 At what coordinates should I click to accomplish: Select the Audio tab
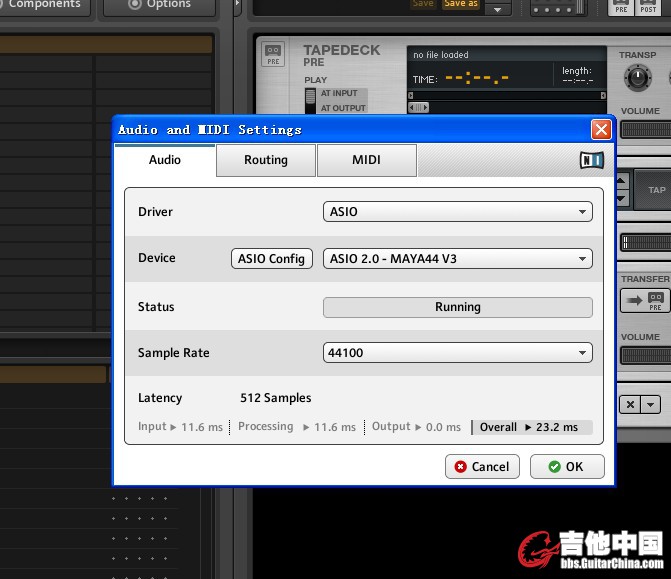(165, 160)
